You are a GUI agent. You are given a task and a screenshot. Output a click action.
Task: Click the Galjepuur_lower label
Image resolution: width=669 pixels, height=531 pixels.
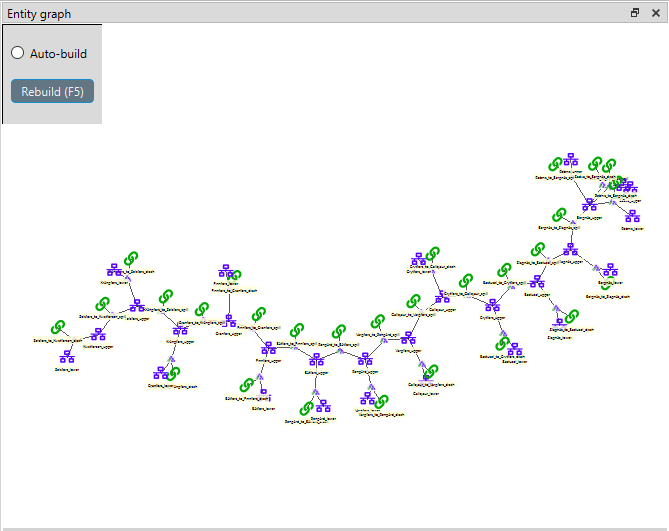pos(426,394)
